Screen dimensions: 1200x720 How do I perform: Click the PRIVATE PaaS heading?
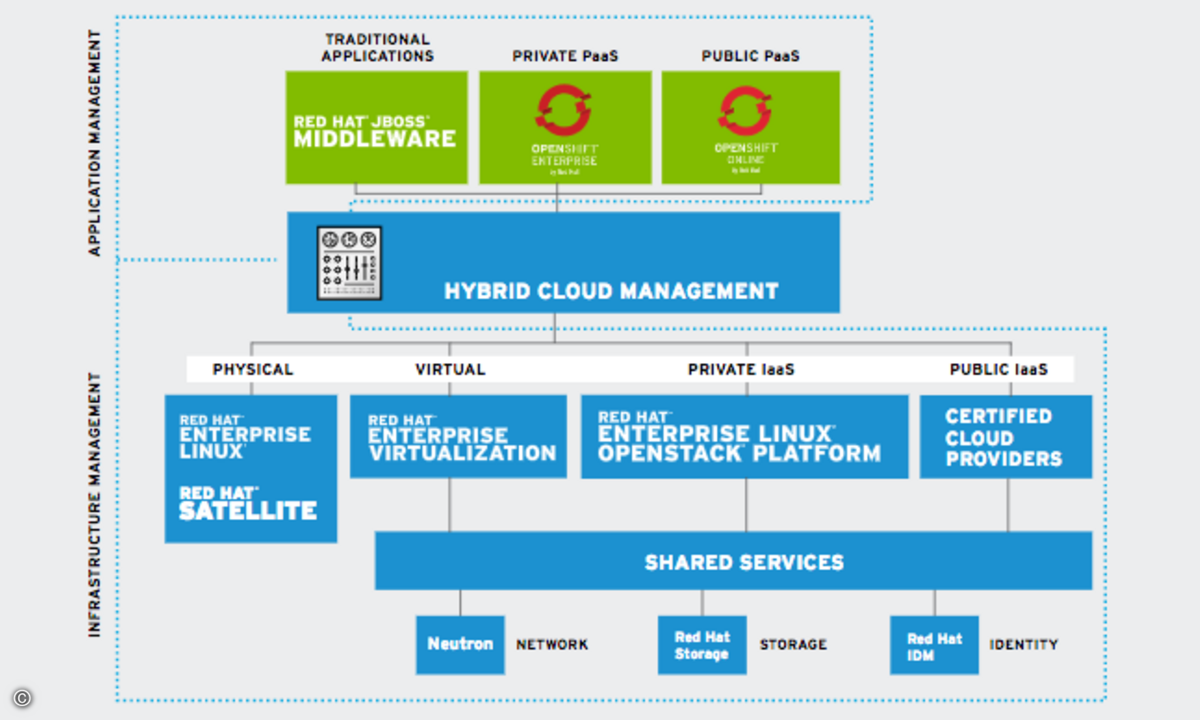(x=565, y=56)
